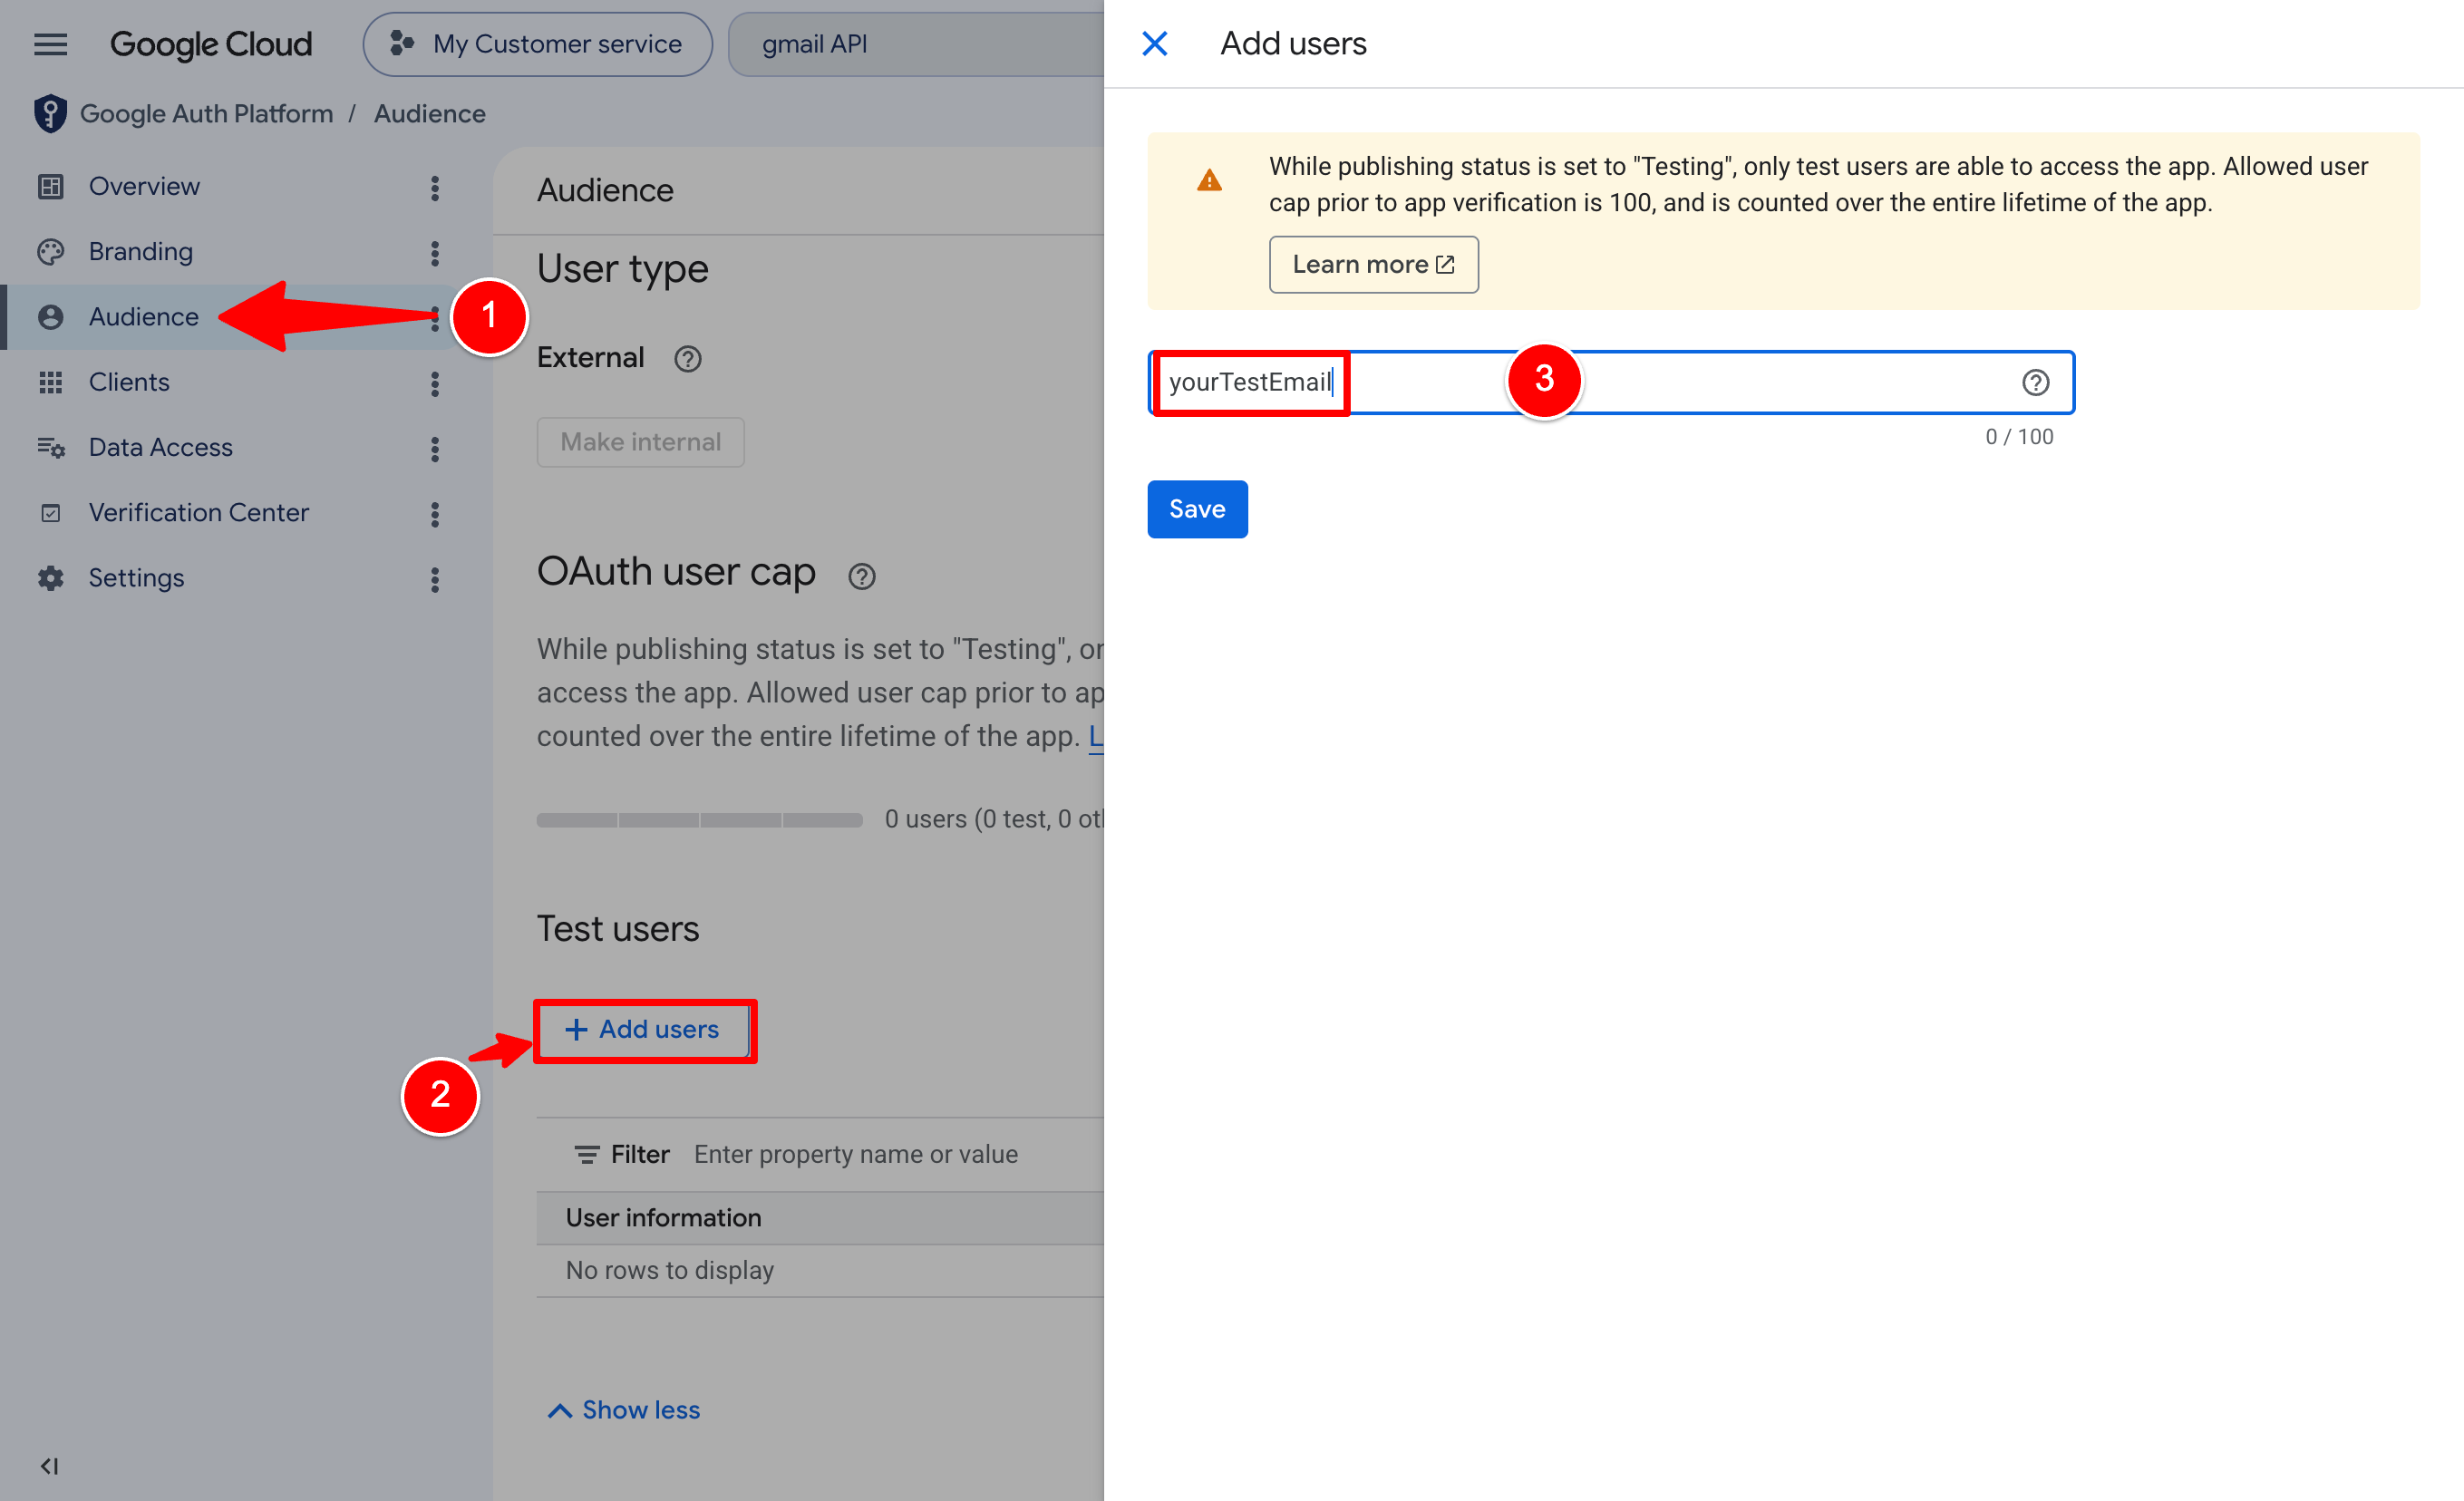Viewport: 2464px width, 1501px height.
Task: Go to Data Access in sidebar
Action: point(161,448)
